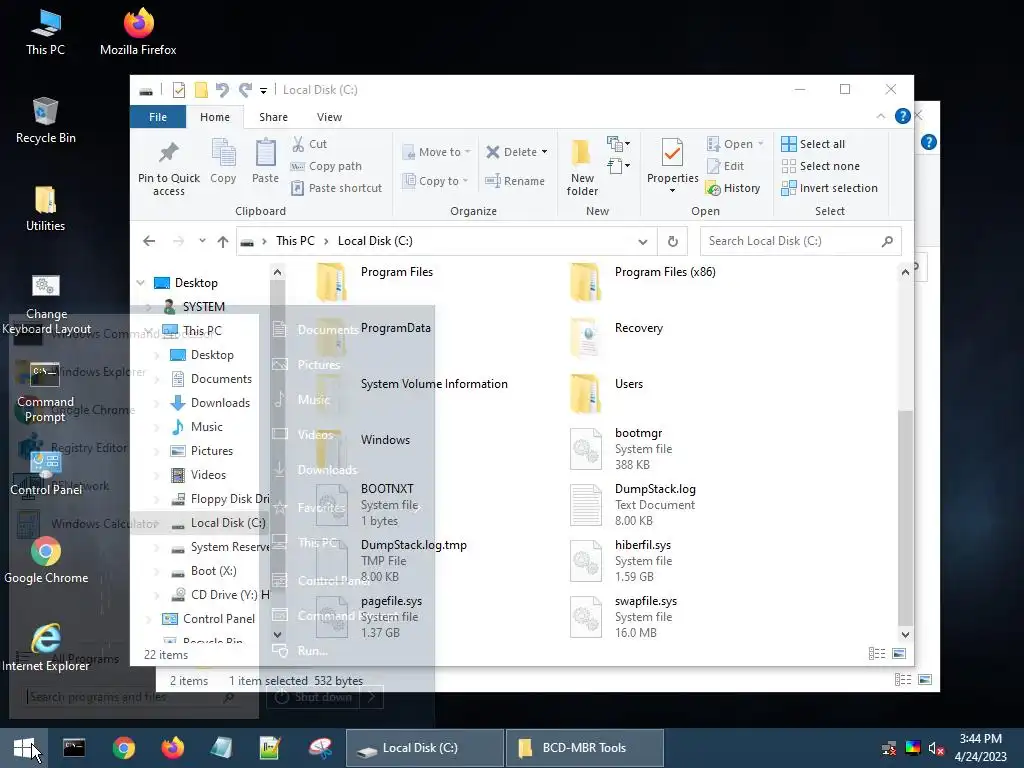Click Select all in ribbon
The width and height of the screenshot is (1024, 768).
(813, 144)
